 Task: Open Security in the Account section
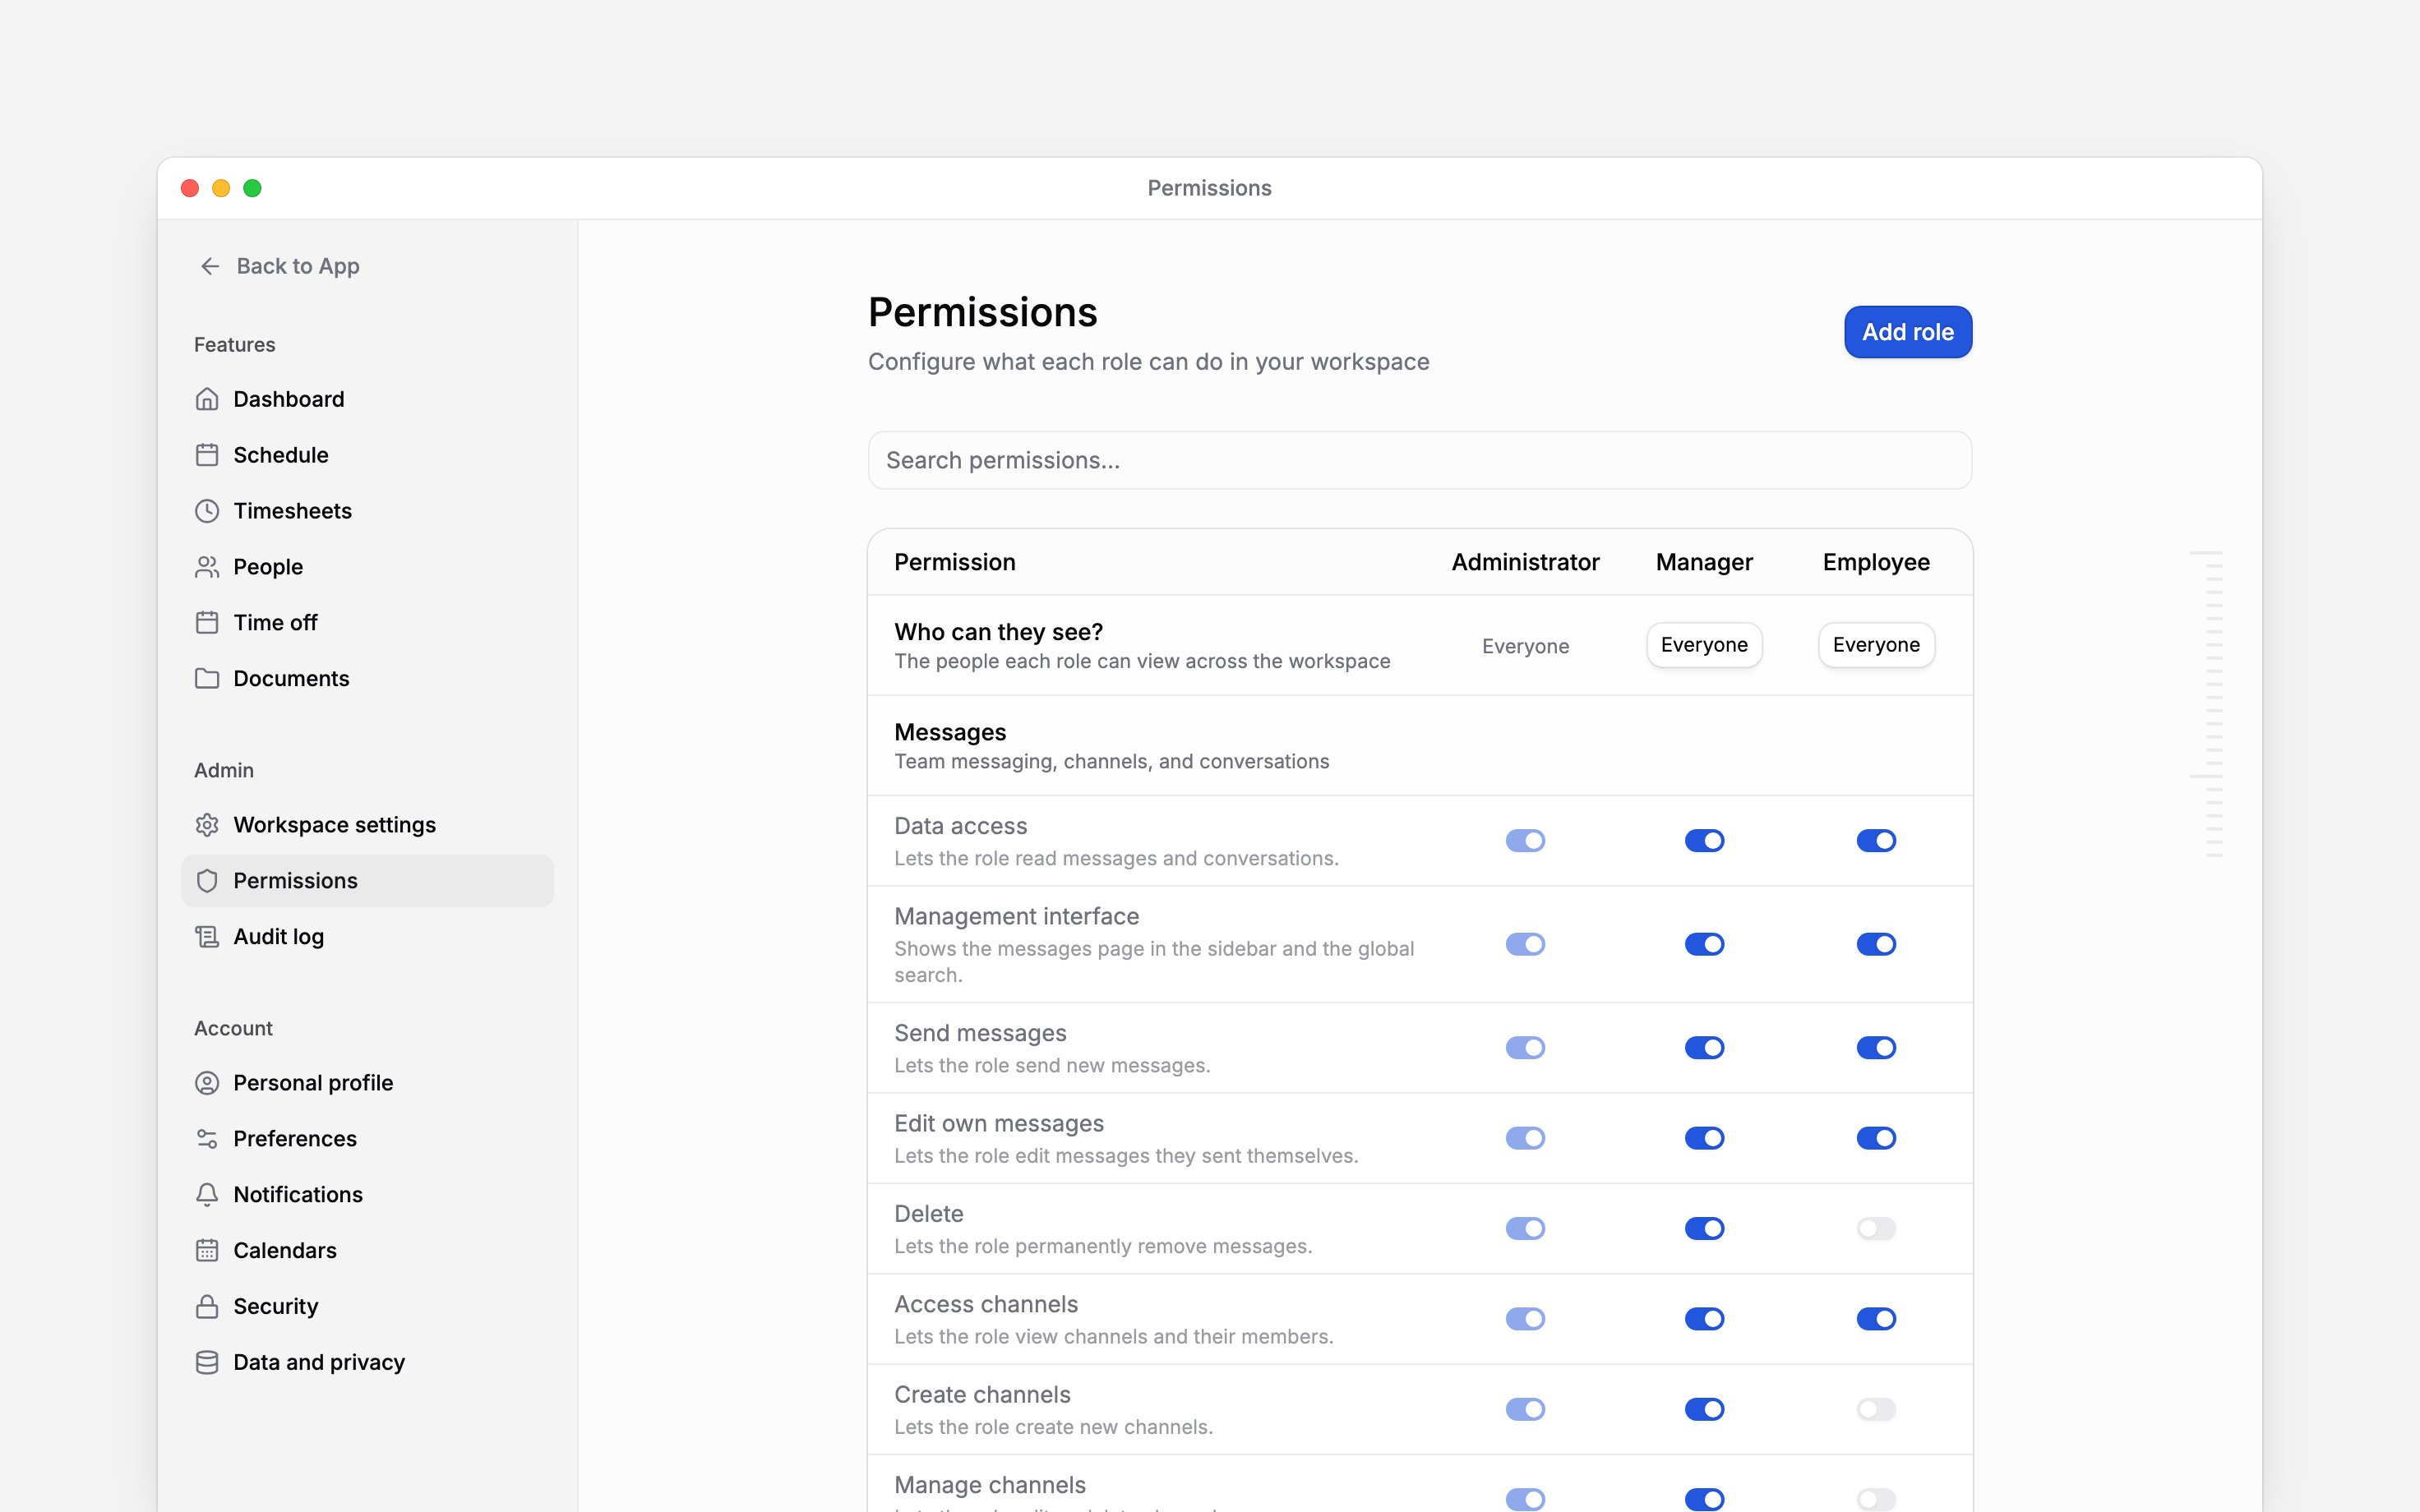(x=367, y=1307)
